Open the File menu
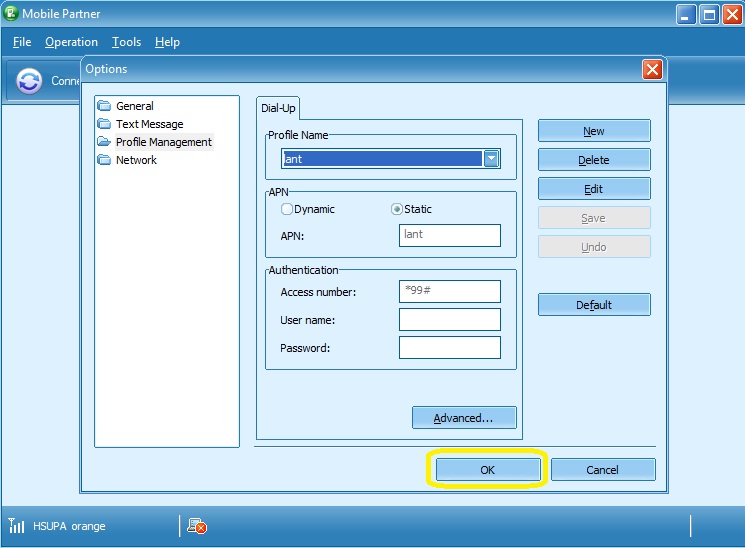Screen dimensions: 745x548 [22, 42]
